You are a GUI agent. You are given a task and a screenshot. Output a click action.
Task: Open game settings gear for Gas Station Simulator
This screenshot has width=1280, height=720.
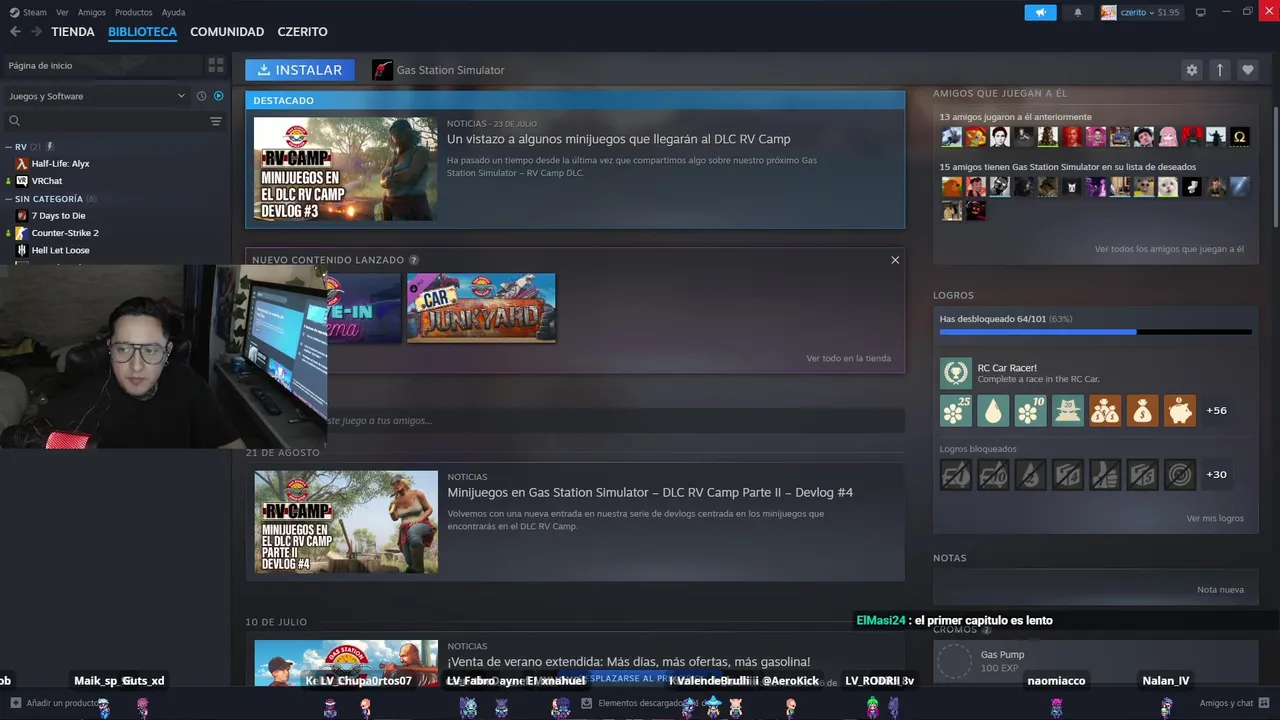click(1191, 70)
